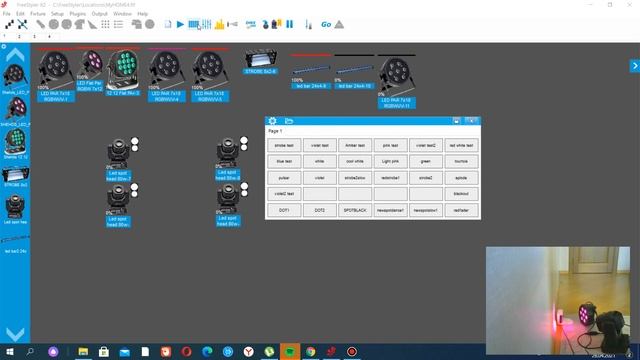The width and height of the screenshot is (640, 360).
Task: Open File Explorer from the taskbar
Action: [83, 351]
